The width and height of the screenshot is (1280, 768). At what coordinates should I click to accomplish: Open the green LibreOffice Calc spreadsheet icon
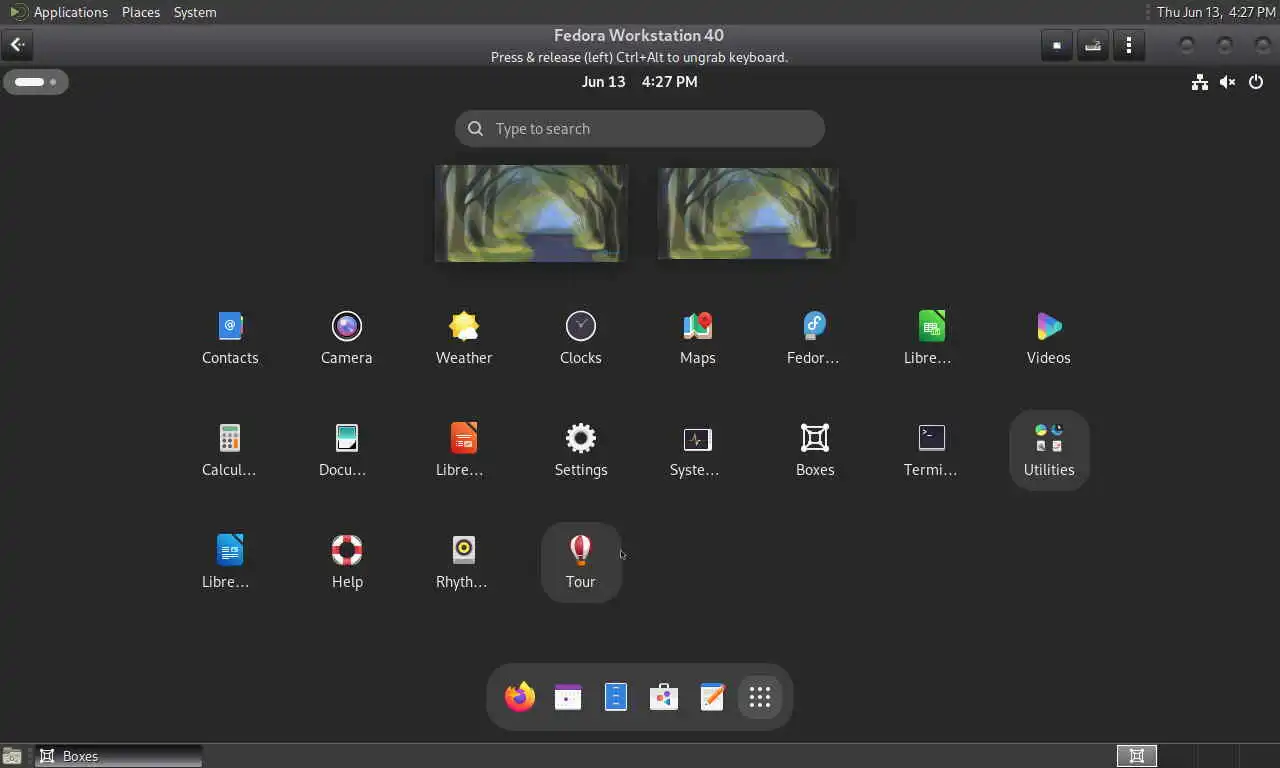[x=932, y=337]
